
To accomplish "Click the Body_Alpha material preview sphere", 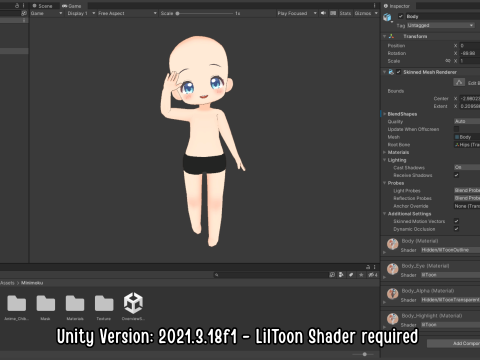I will 393,294.
